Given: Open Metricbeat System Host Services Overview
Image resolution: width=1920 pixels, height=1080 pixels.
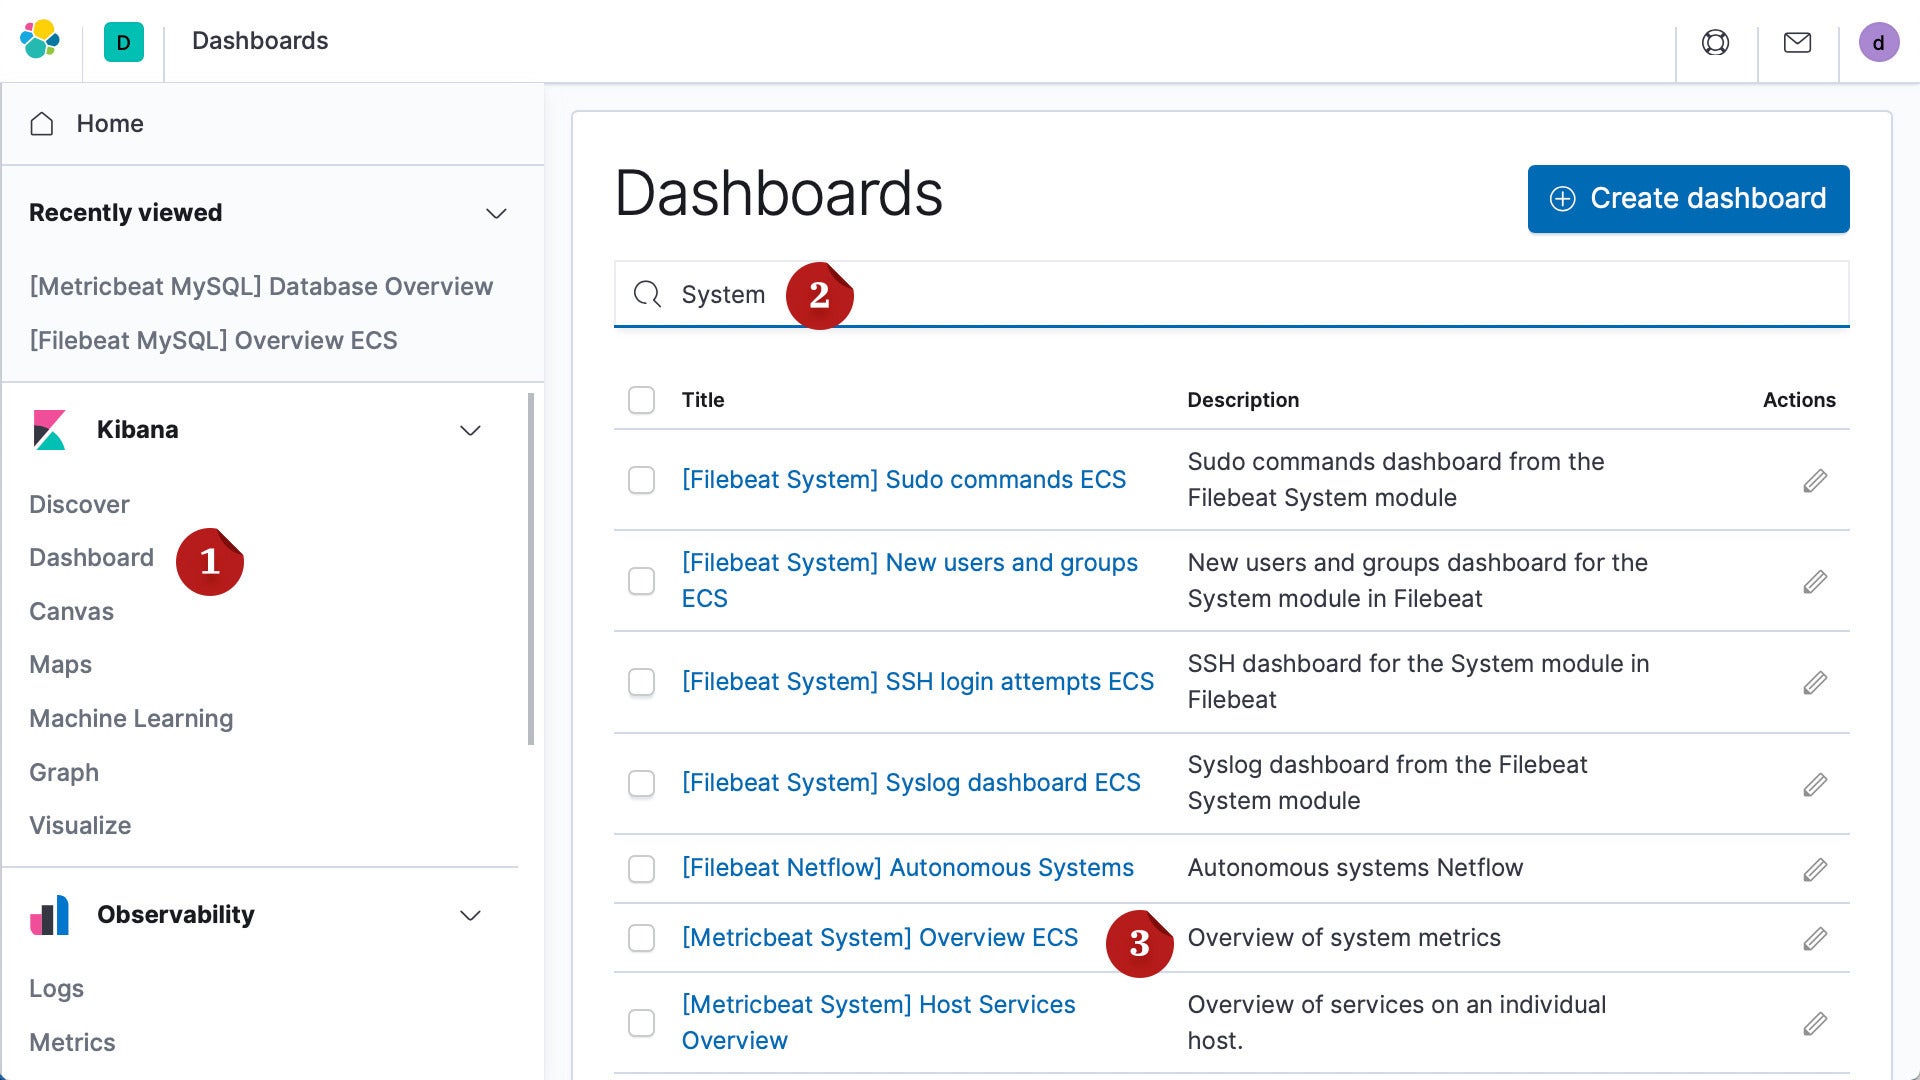Looking at the screenshot, I should 879,1022.
